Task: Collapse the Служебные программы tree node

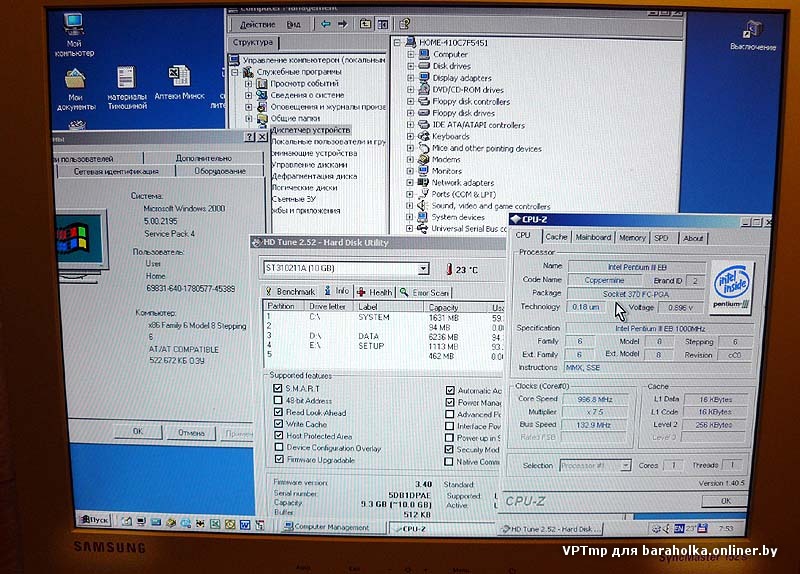Action: coord(235,72)
